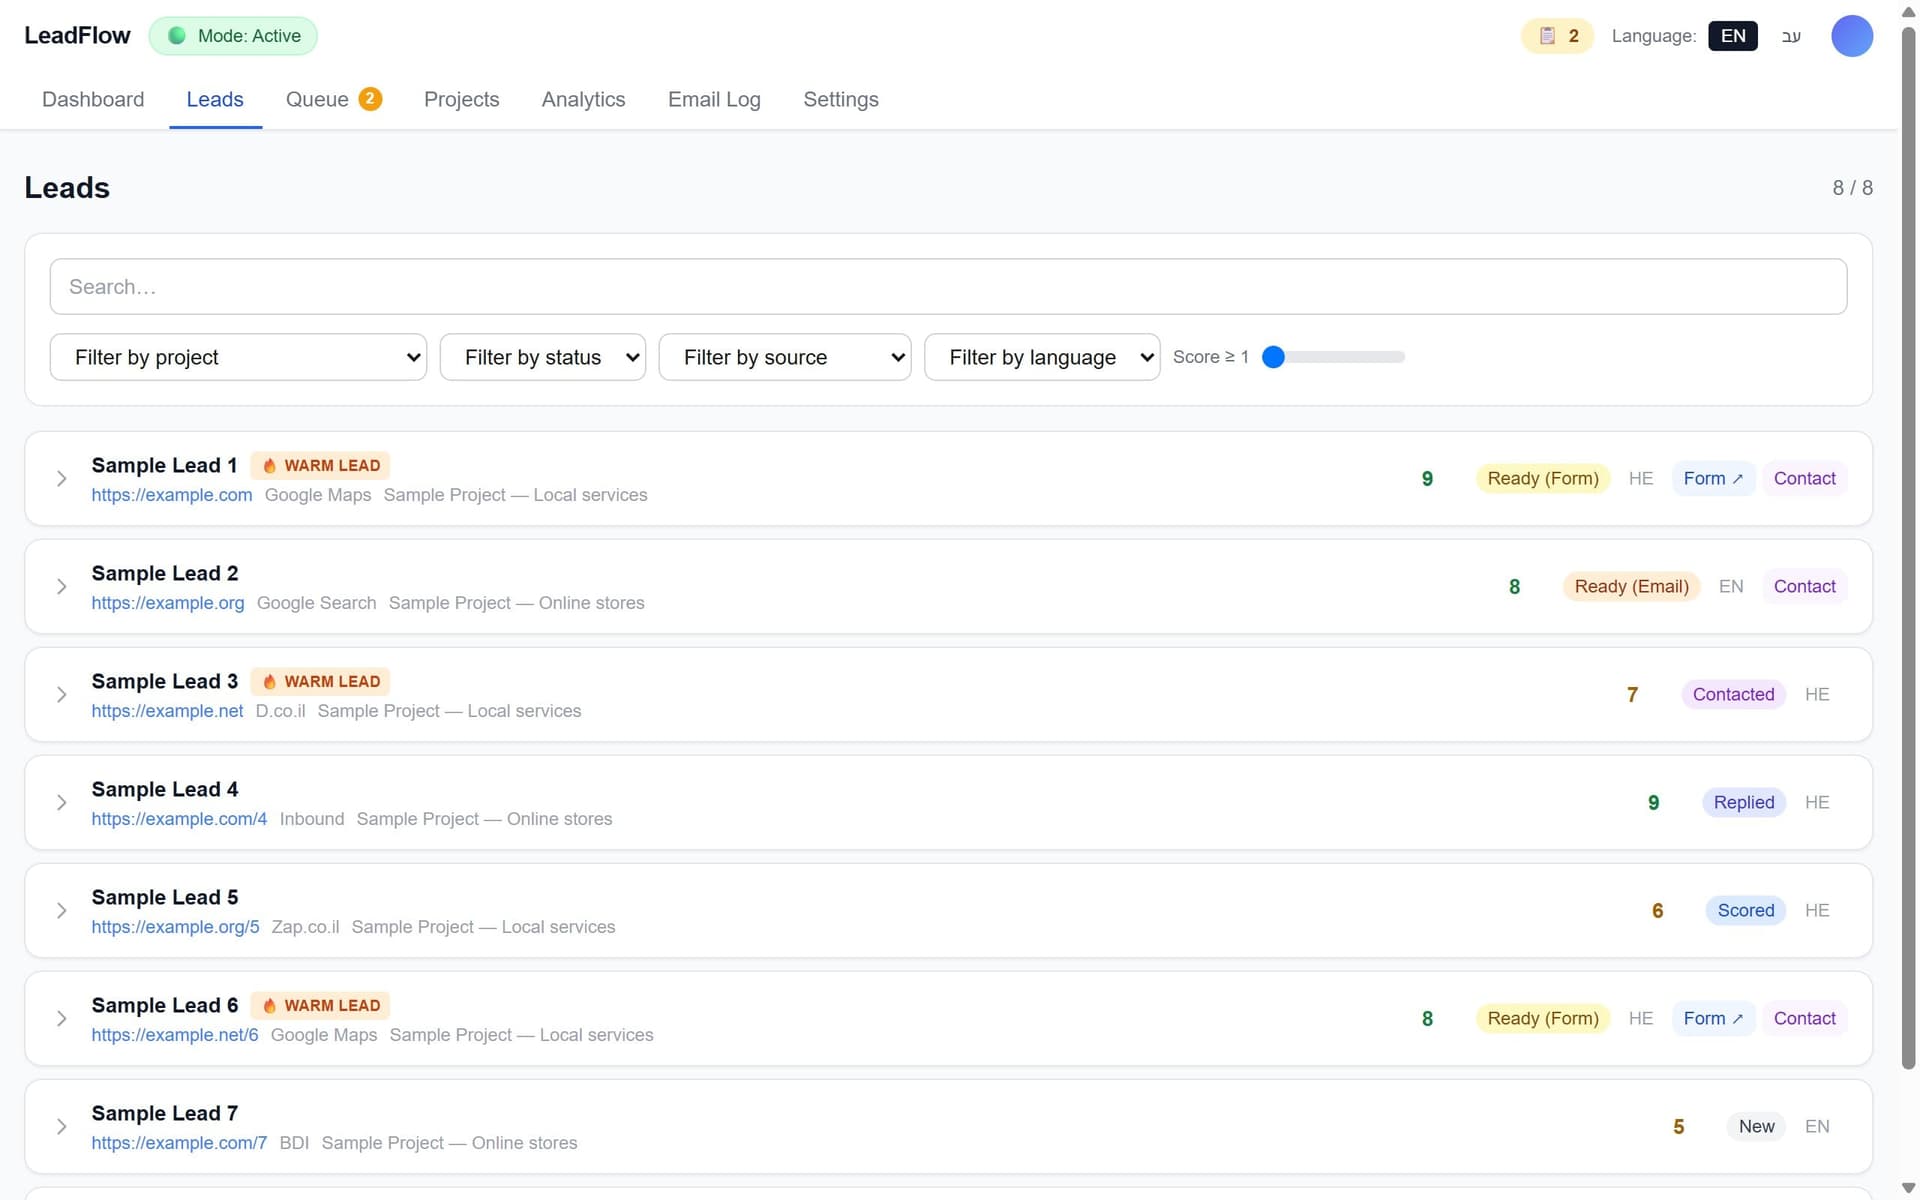This screenshot has height=1200, width=1920.
Task: Click the clipboard notification badge showing 2
Action: click(x=1557, y=36)
